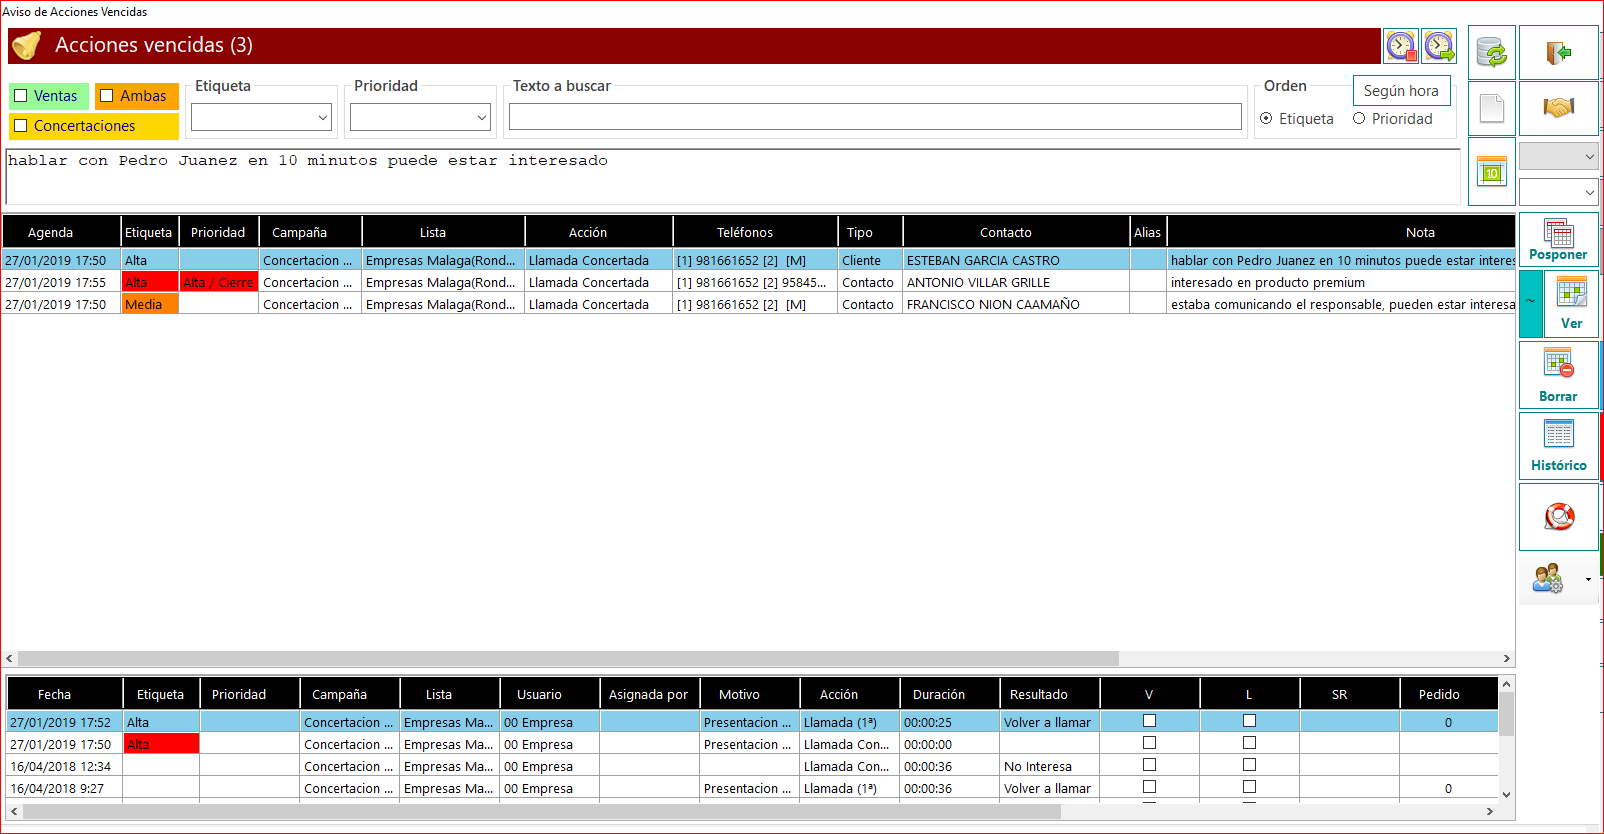Viewport: 1604px width, 834px height.
Task: Exit via the door icon button
Action: point(1558,52)
